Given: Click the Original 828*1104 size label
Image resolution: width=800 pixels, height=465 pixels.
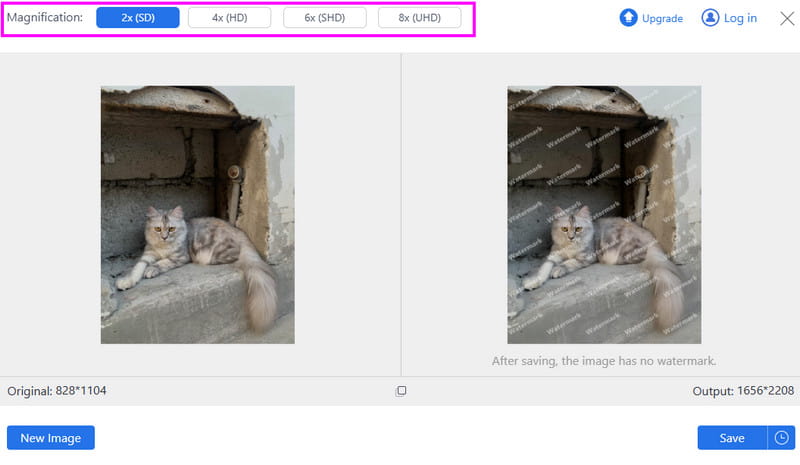Looking at the screenshot, I should coord(57,391).
